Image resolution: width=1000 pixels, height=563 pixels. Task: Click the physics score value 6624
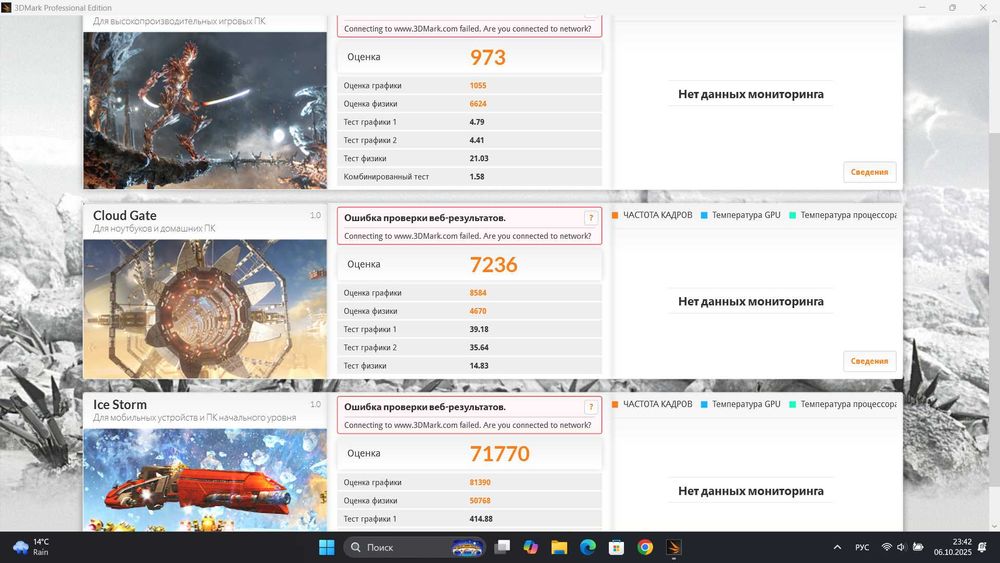[x=478, y=104]
